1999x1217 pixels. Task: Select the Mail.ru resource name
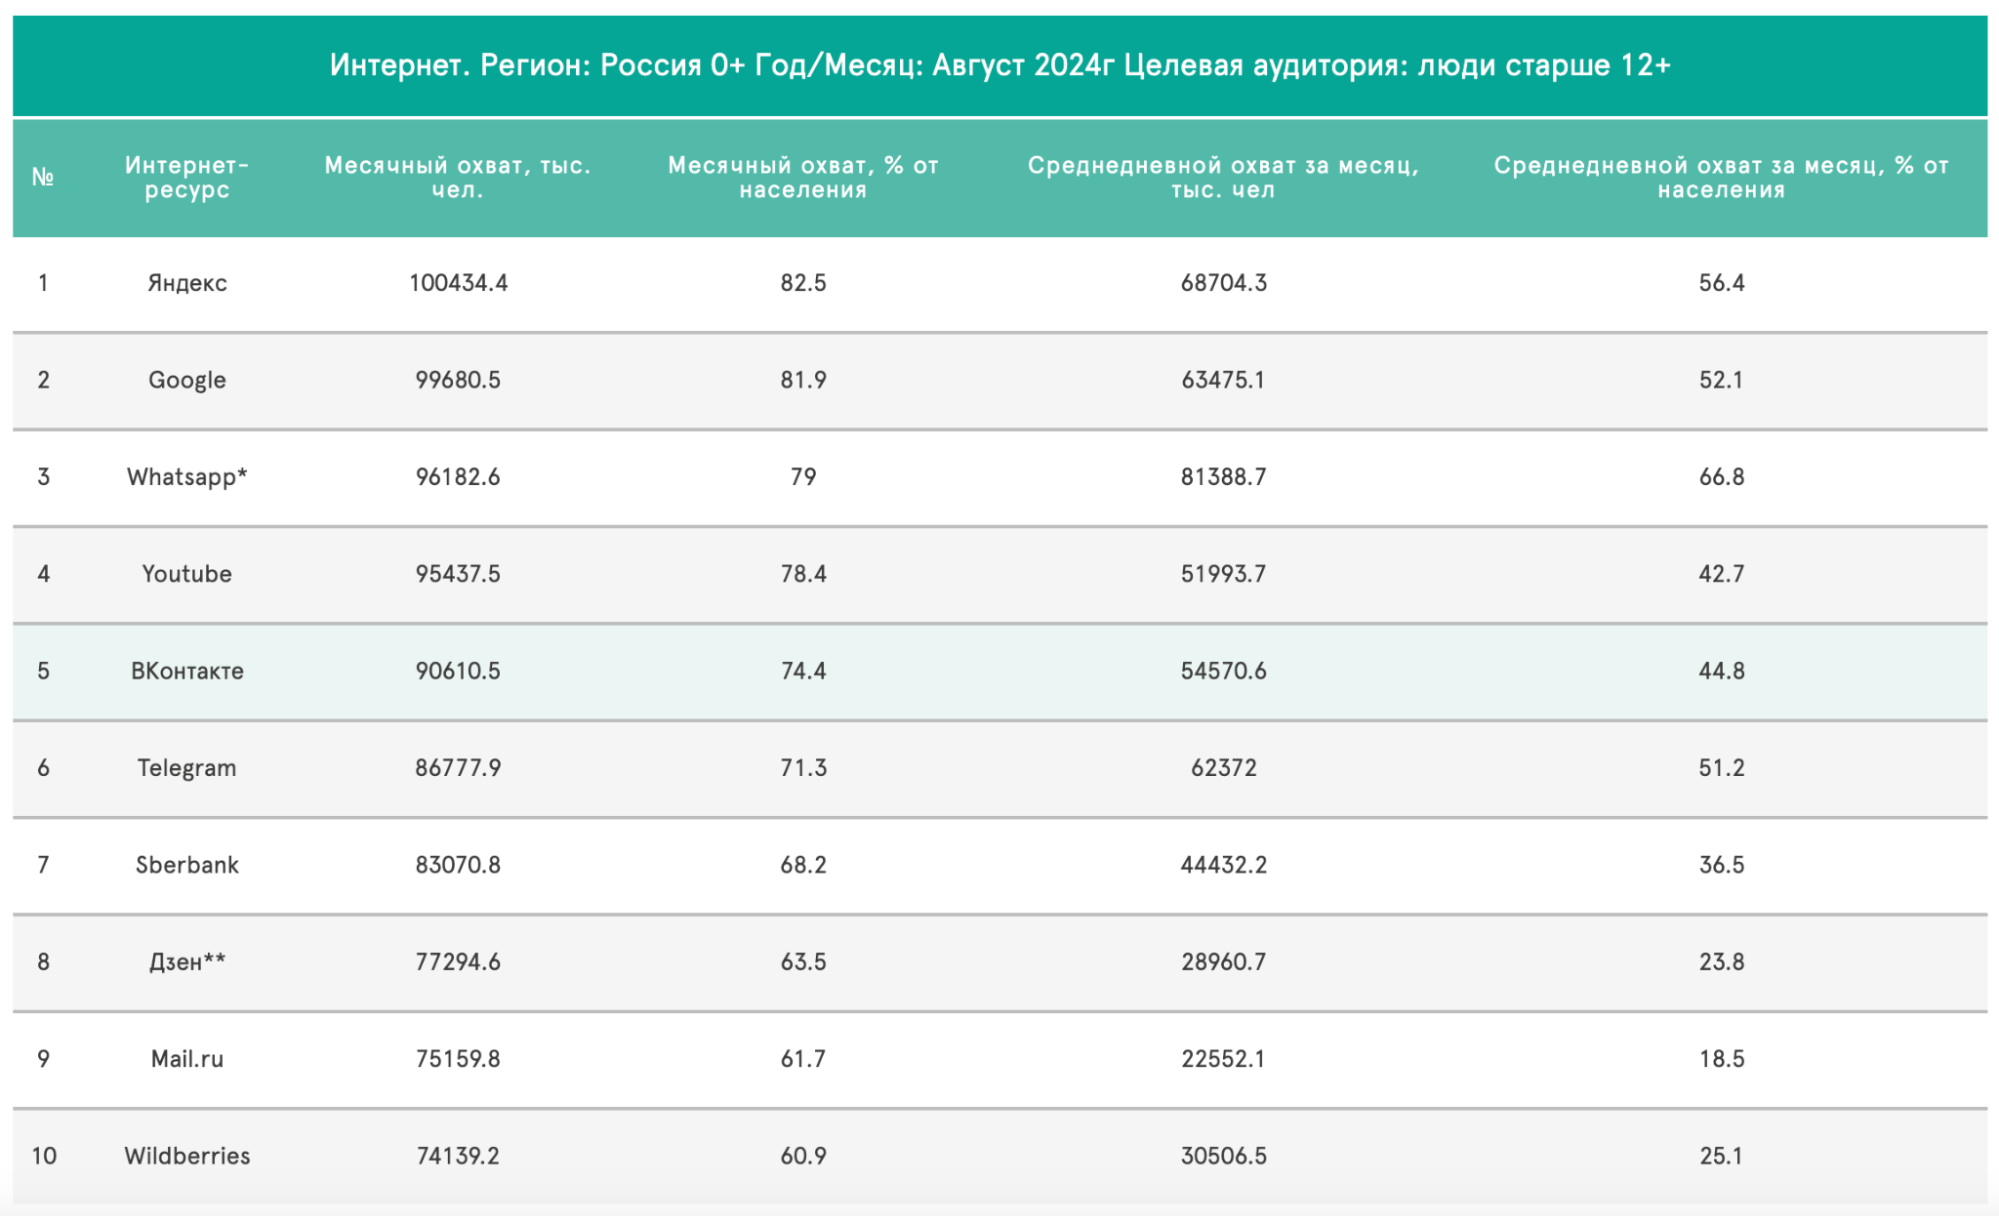(187, 1059)
